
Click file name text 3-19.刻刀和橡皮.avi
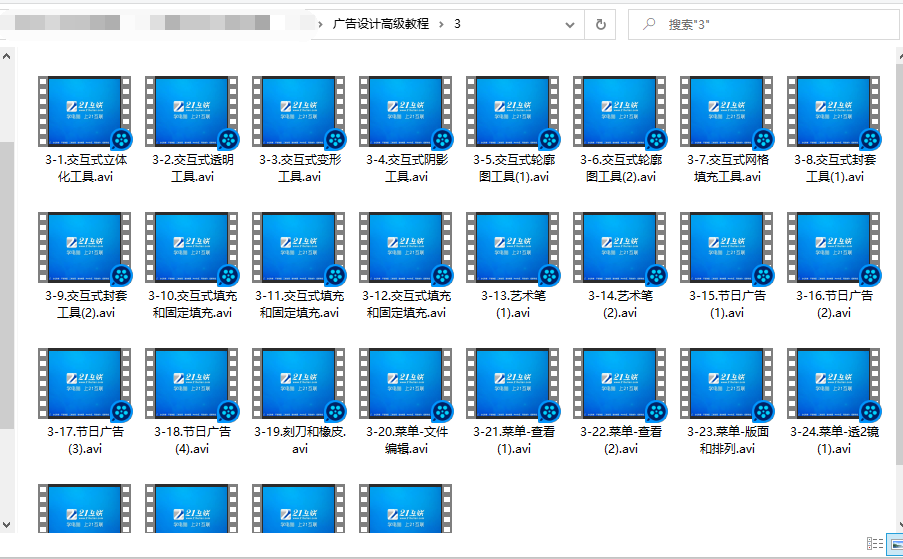pos(299,440)
